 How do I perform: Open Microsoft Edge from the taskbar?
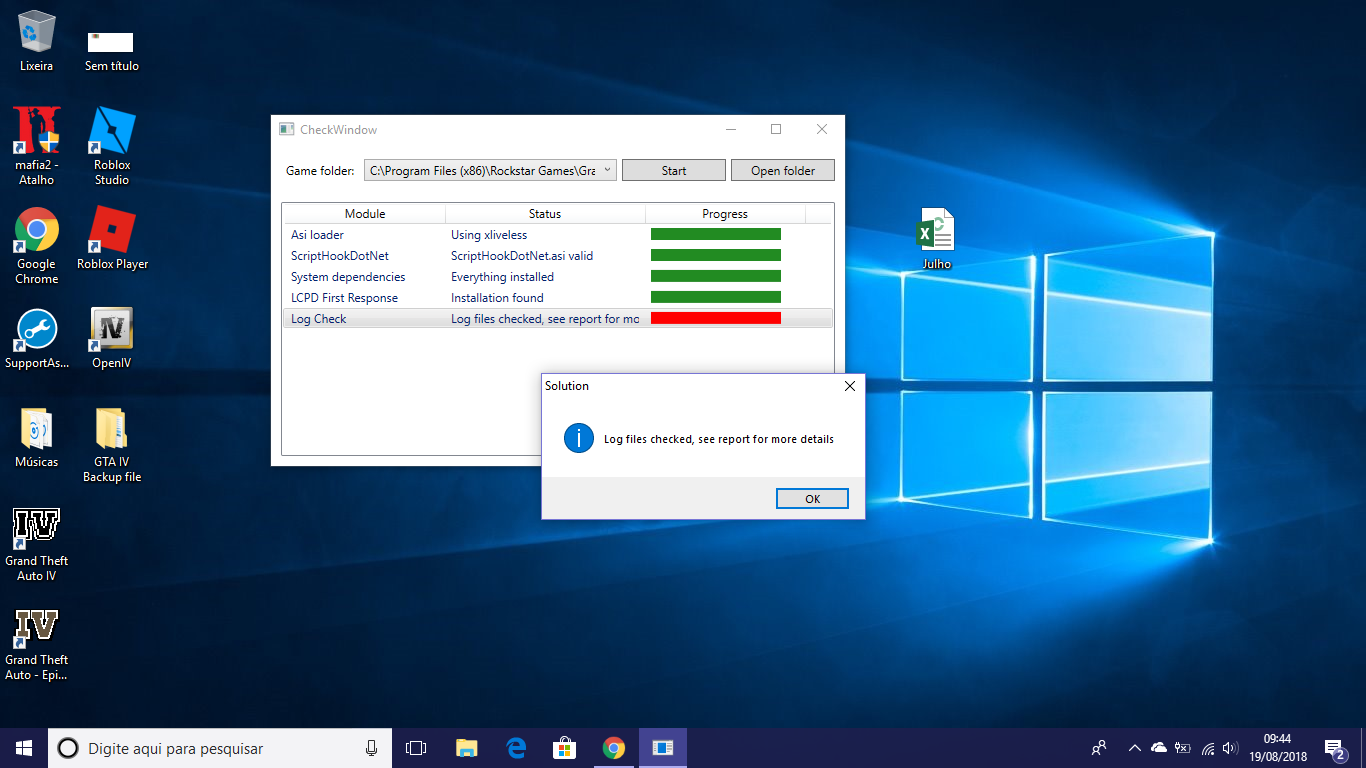(516, 748)
